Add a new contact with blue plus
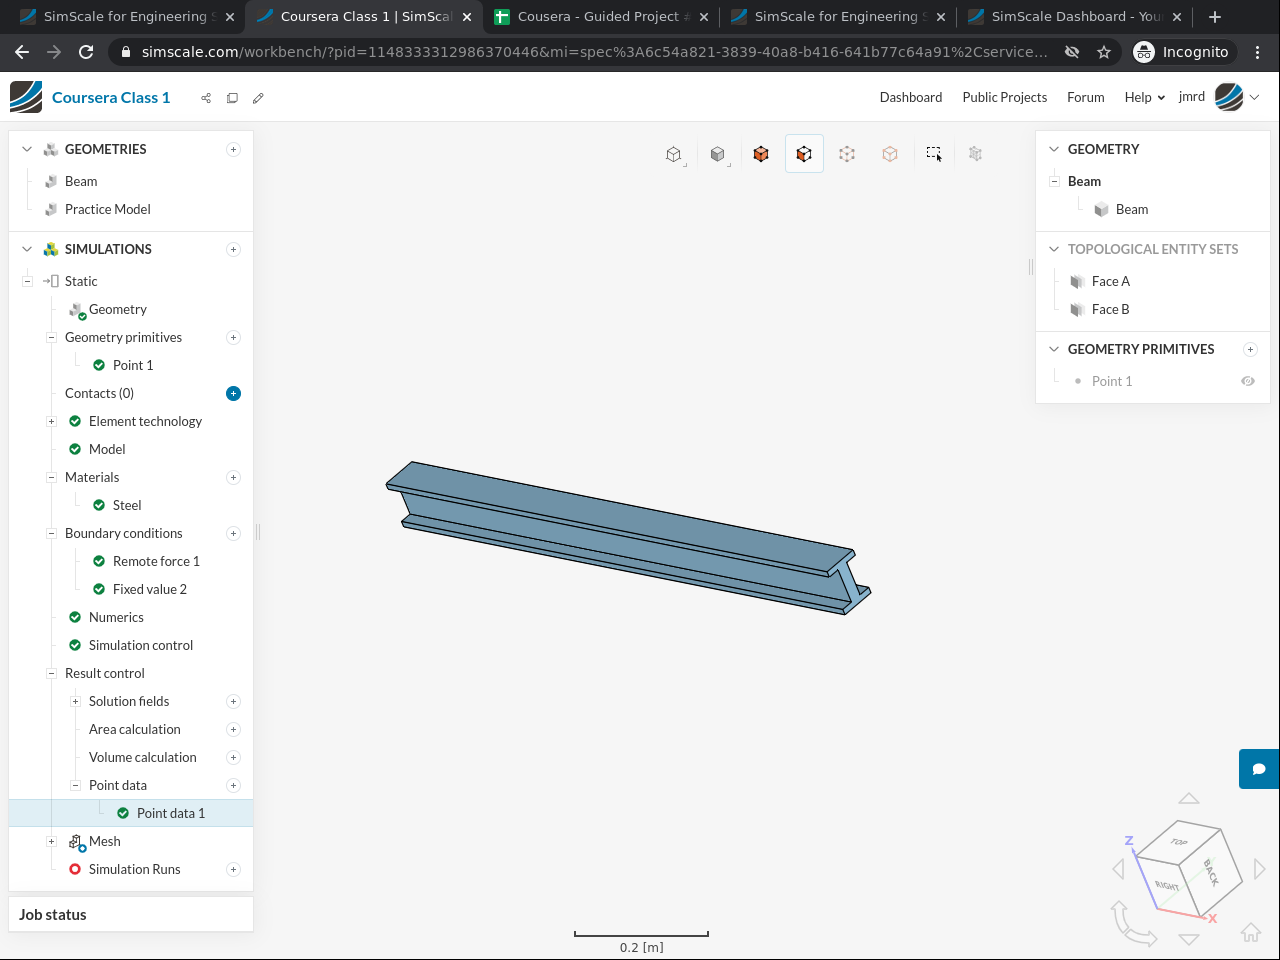The height and width of the screenshot is (960, 1280). point(233,393)
